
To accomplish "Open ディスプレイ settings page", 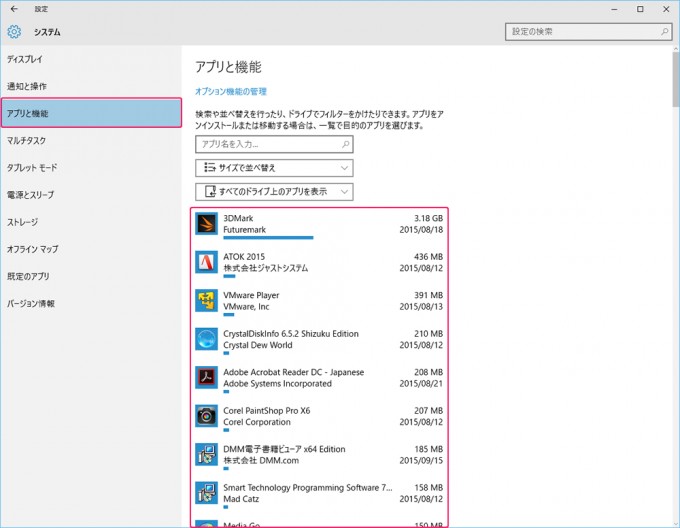I will click(x=91, y=59).
